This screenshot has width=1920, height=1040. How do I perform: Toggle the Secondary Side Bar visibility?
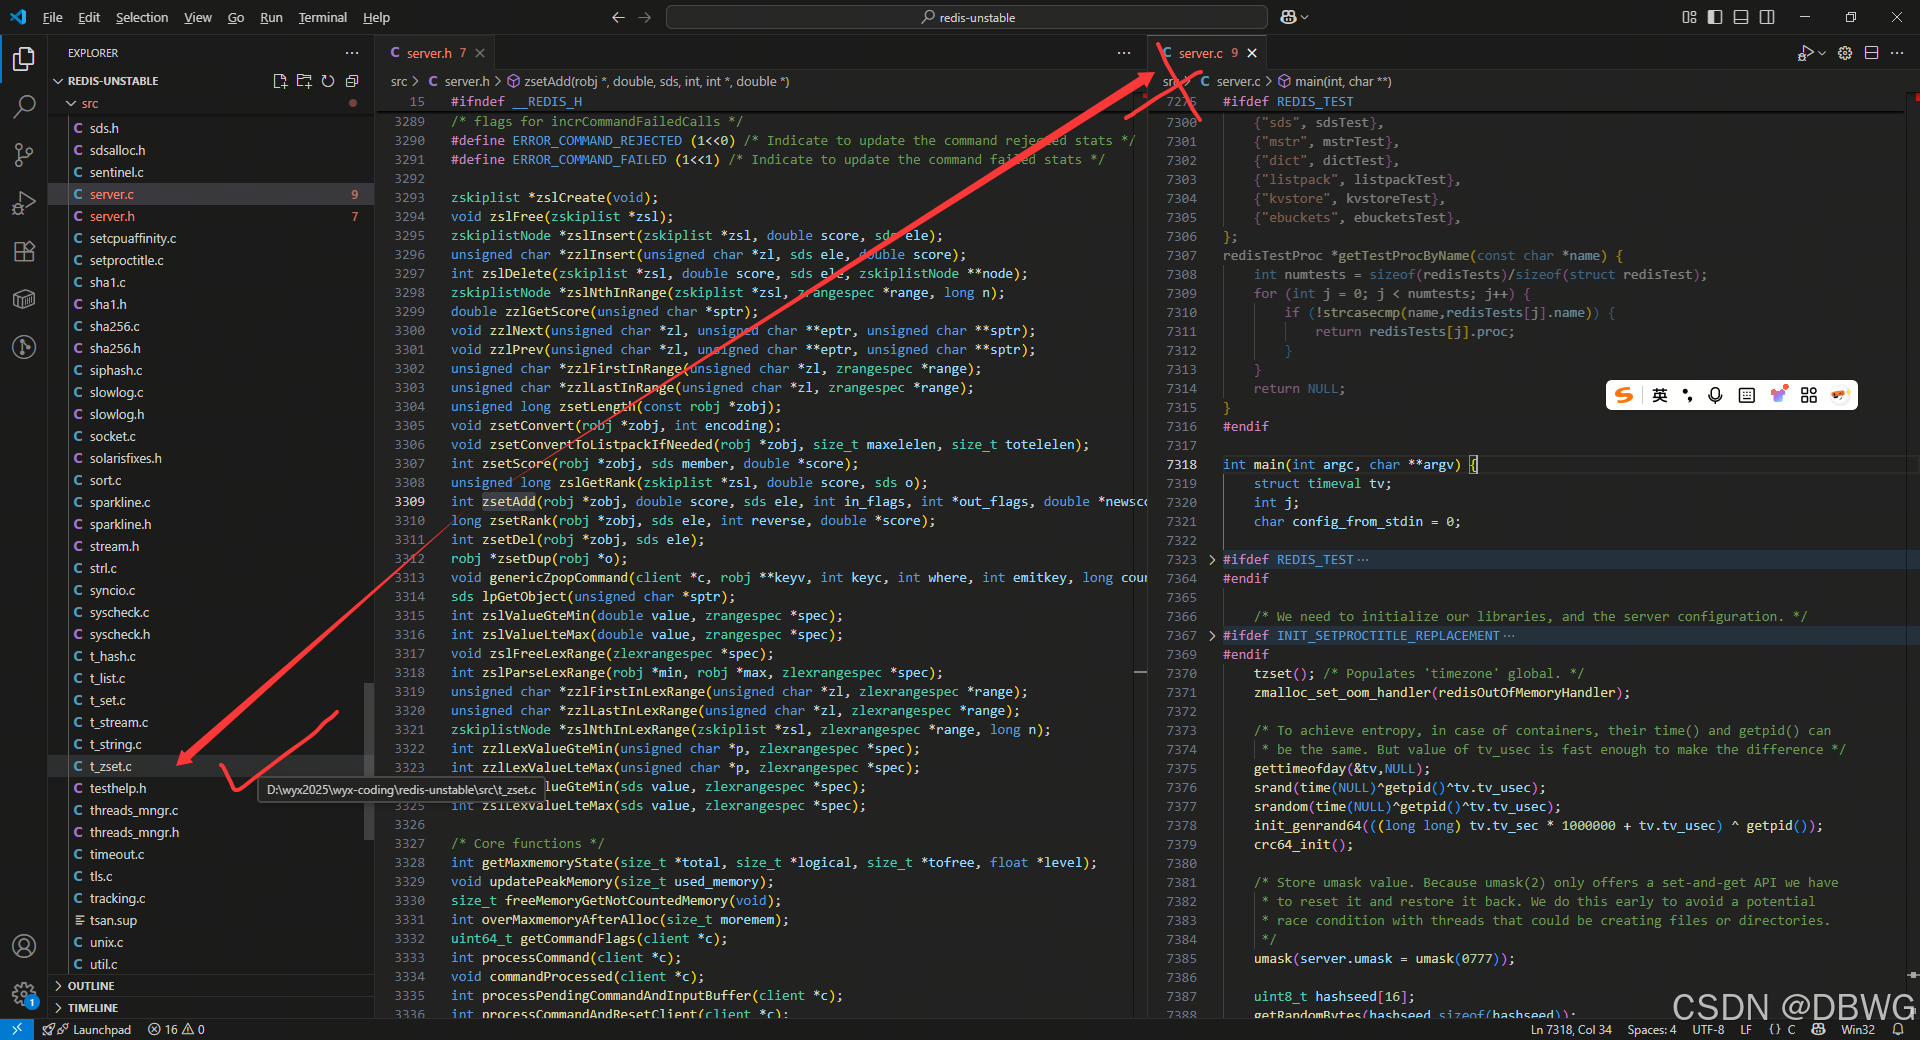coord(1767,17)
